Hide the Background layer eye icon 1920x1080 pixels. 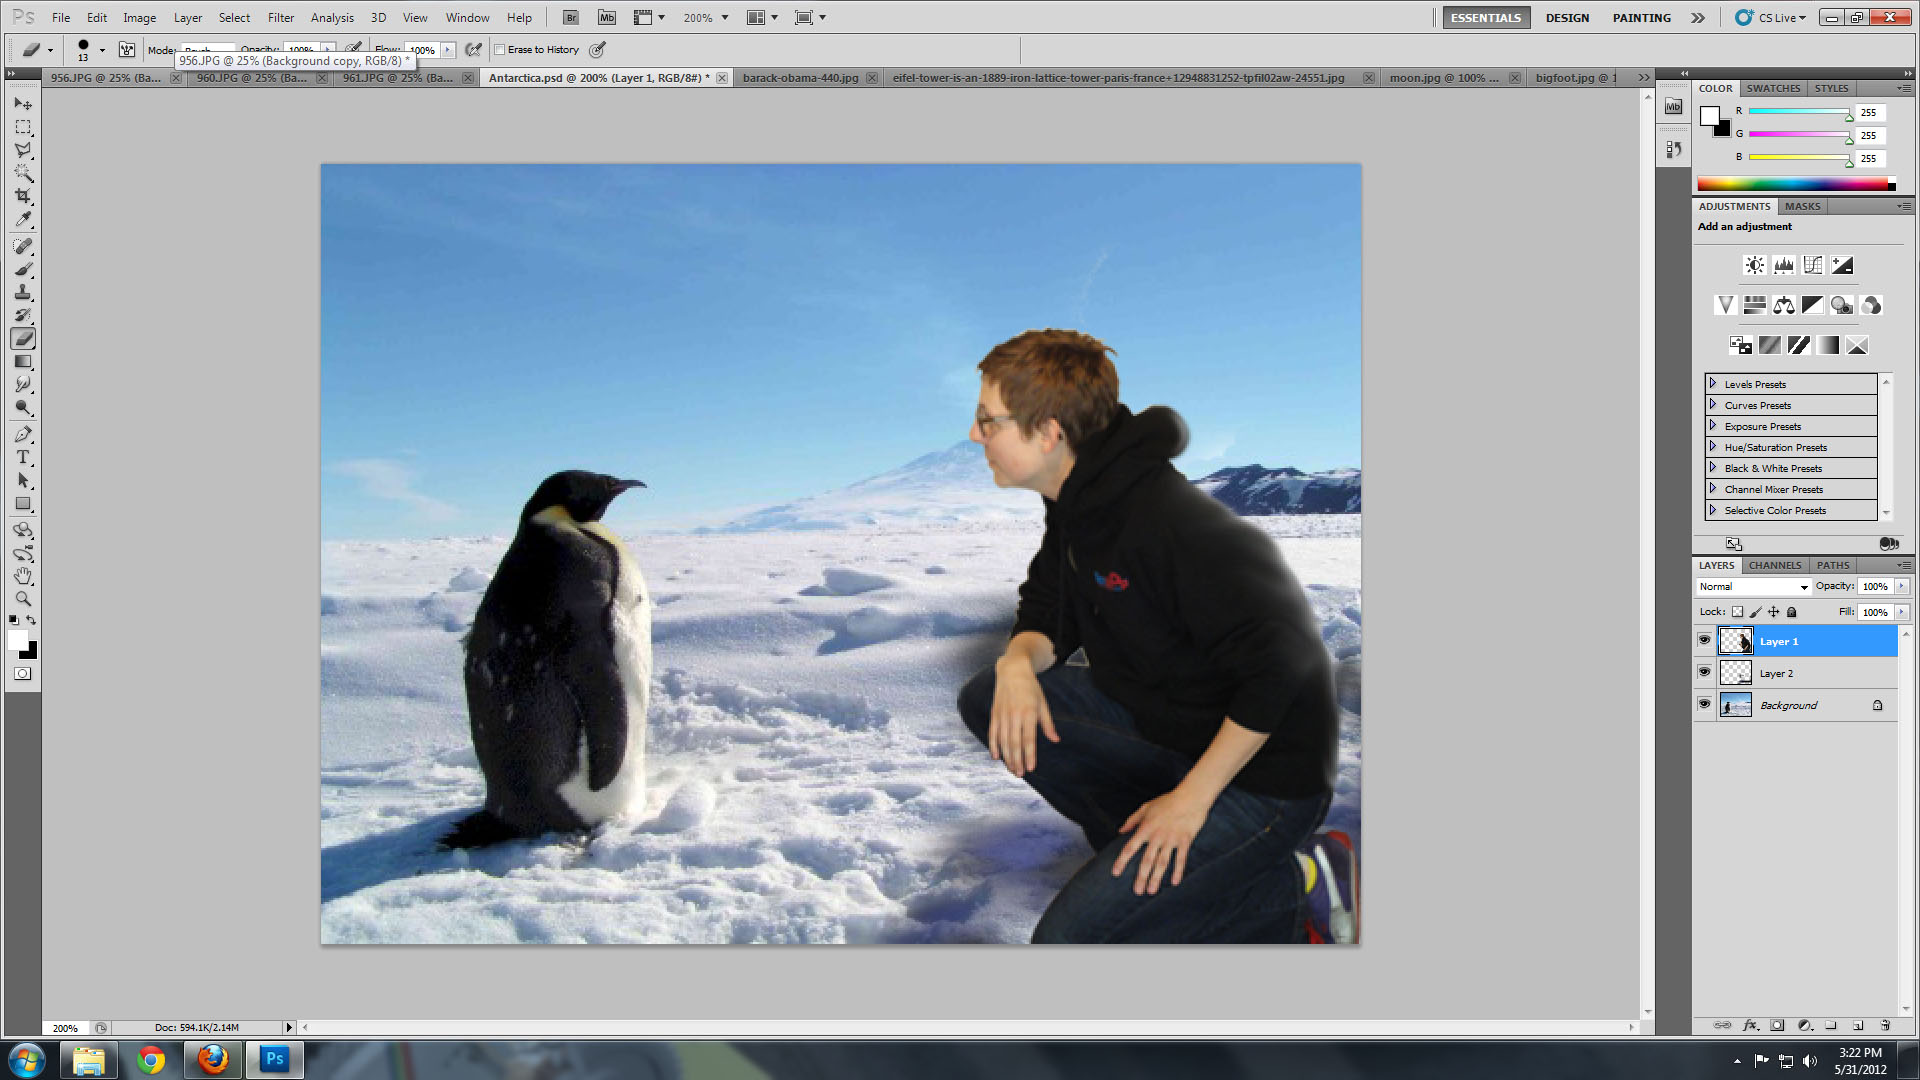[x=1704, y=704]
